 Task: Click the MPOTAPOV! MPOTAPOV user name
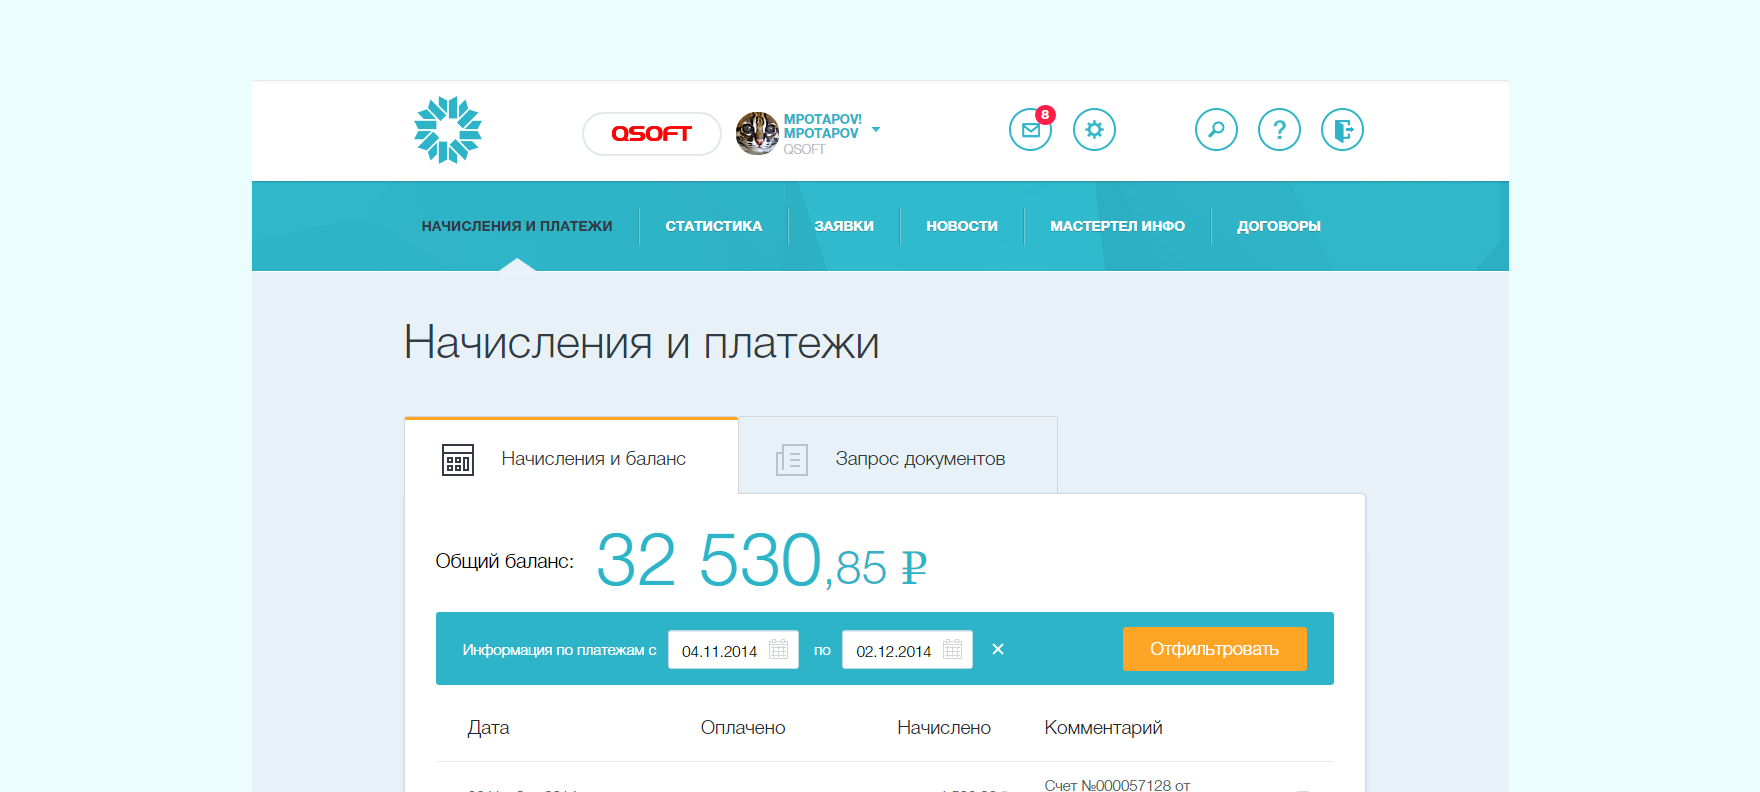click(x=822, y=126)
